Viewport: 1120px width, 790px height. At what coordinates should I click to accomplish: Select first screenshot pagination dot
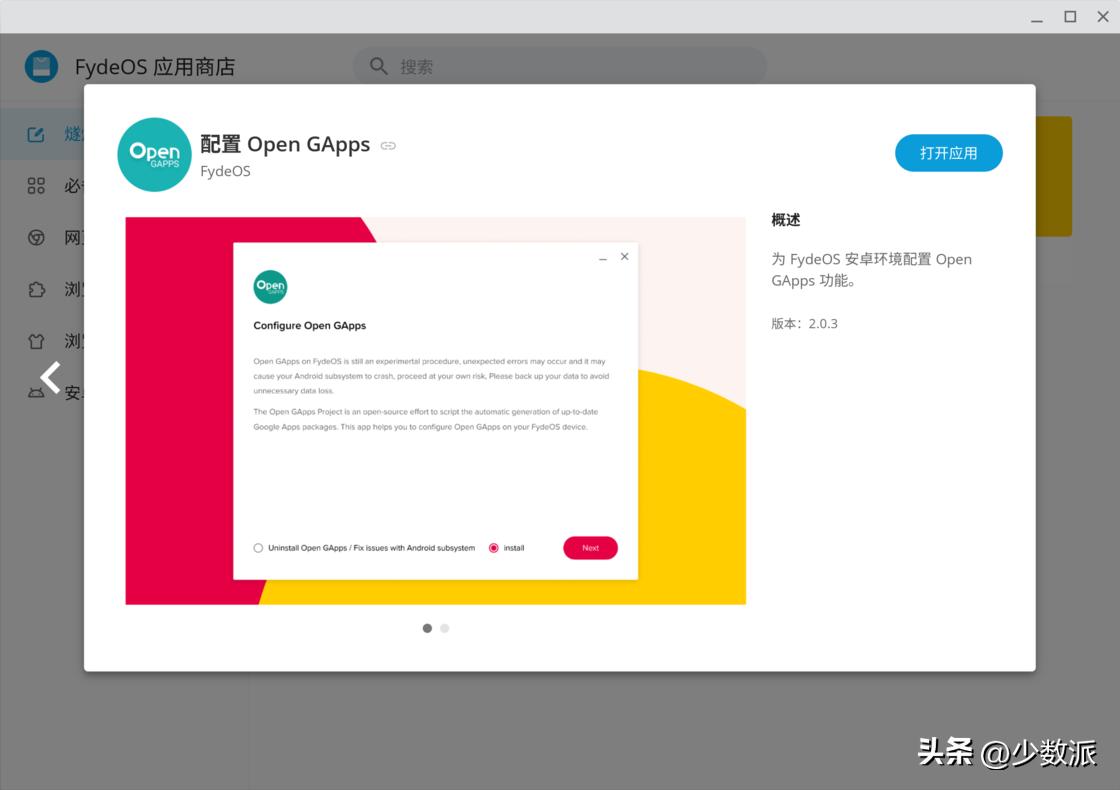[427, 629]
